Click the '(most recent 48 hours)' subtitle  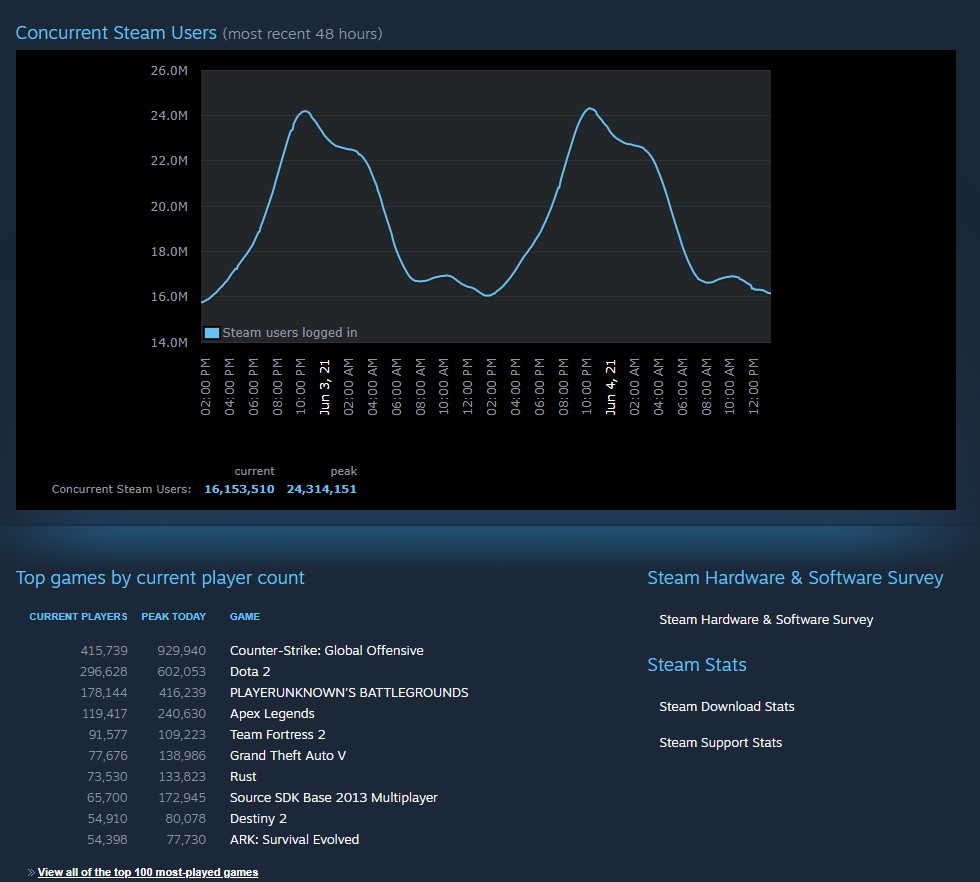coord(302,34)
